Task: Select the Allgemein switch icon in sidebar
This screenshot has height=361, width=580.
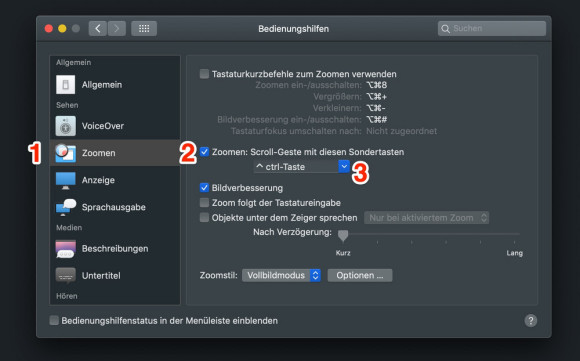Action: point(65,85)
